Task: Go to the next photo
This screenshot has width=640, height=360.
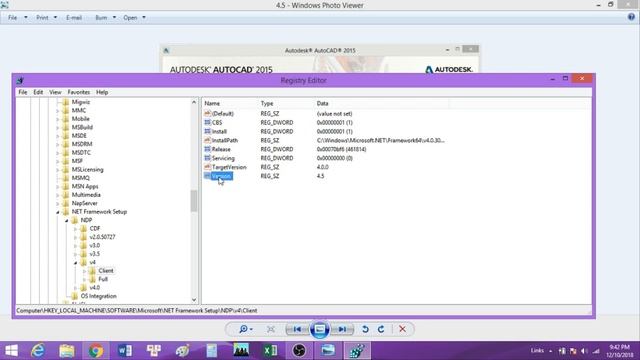Action: point(342,329)
